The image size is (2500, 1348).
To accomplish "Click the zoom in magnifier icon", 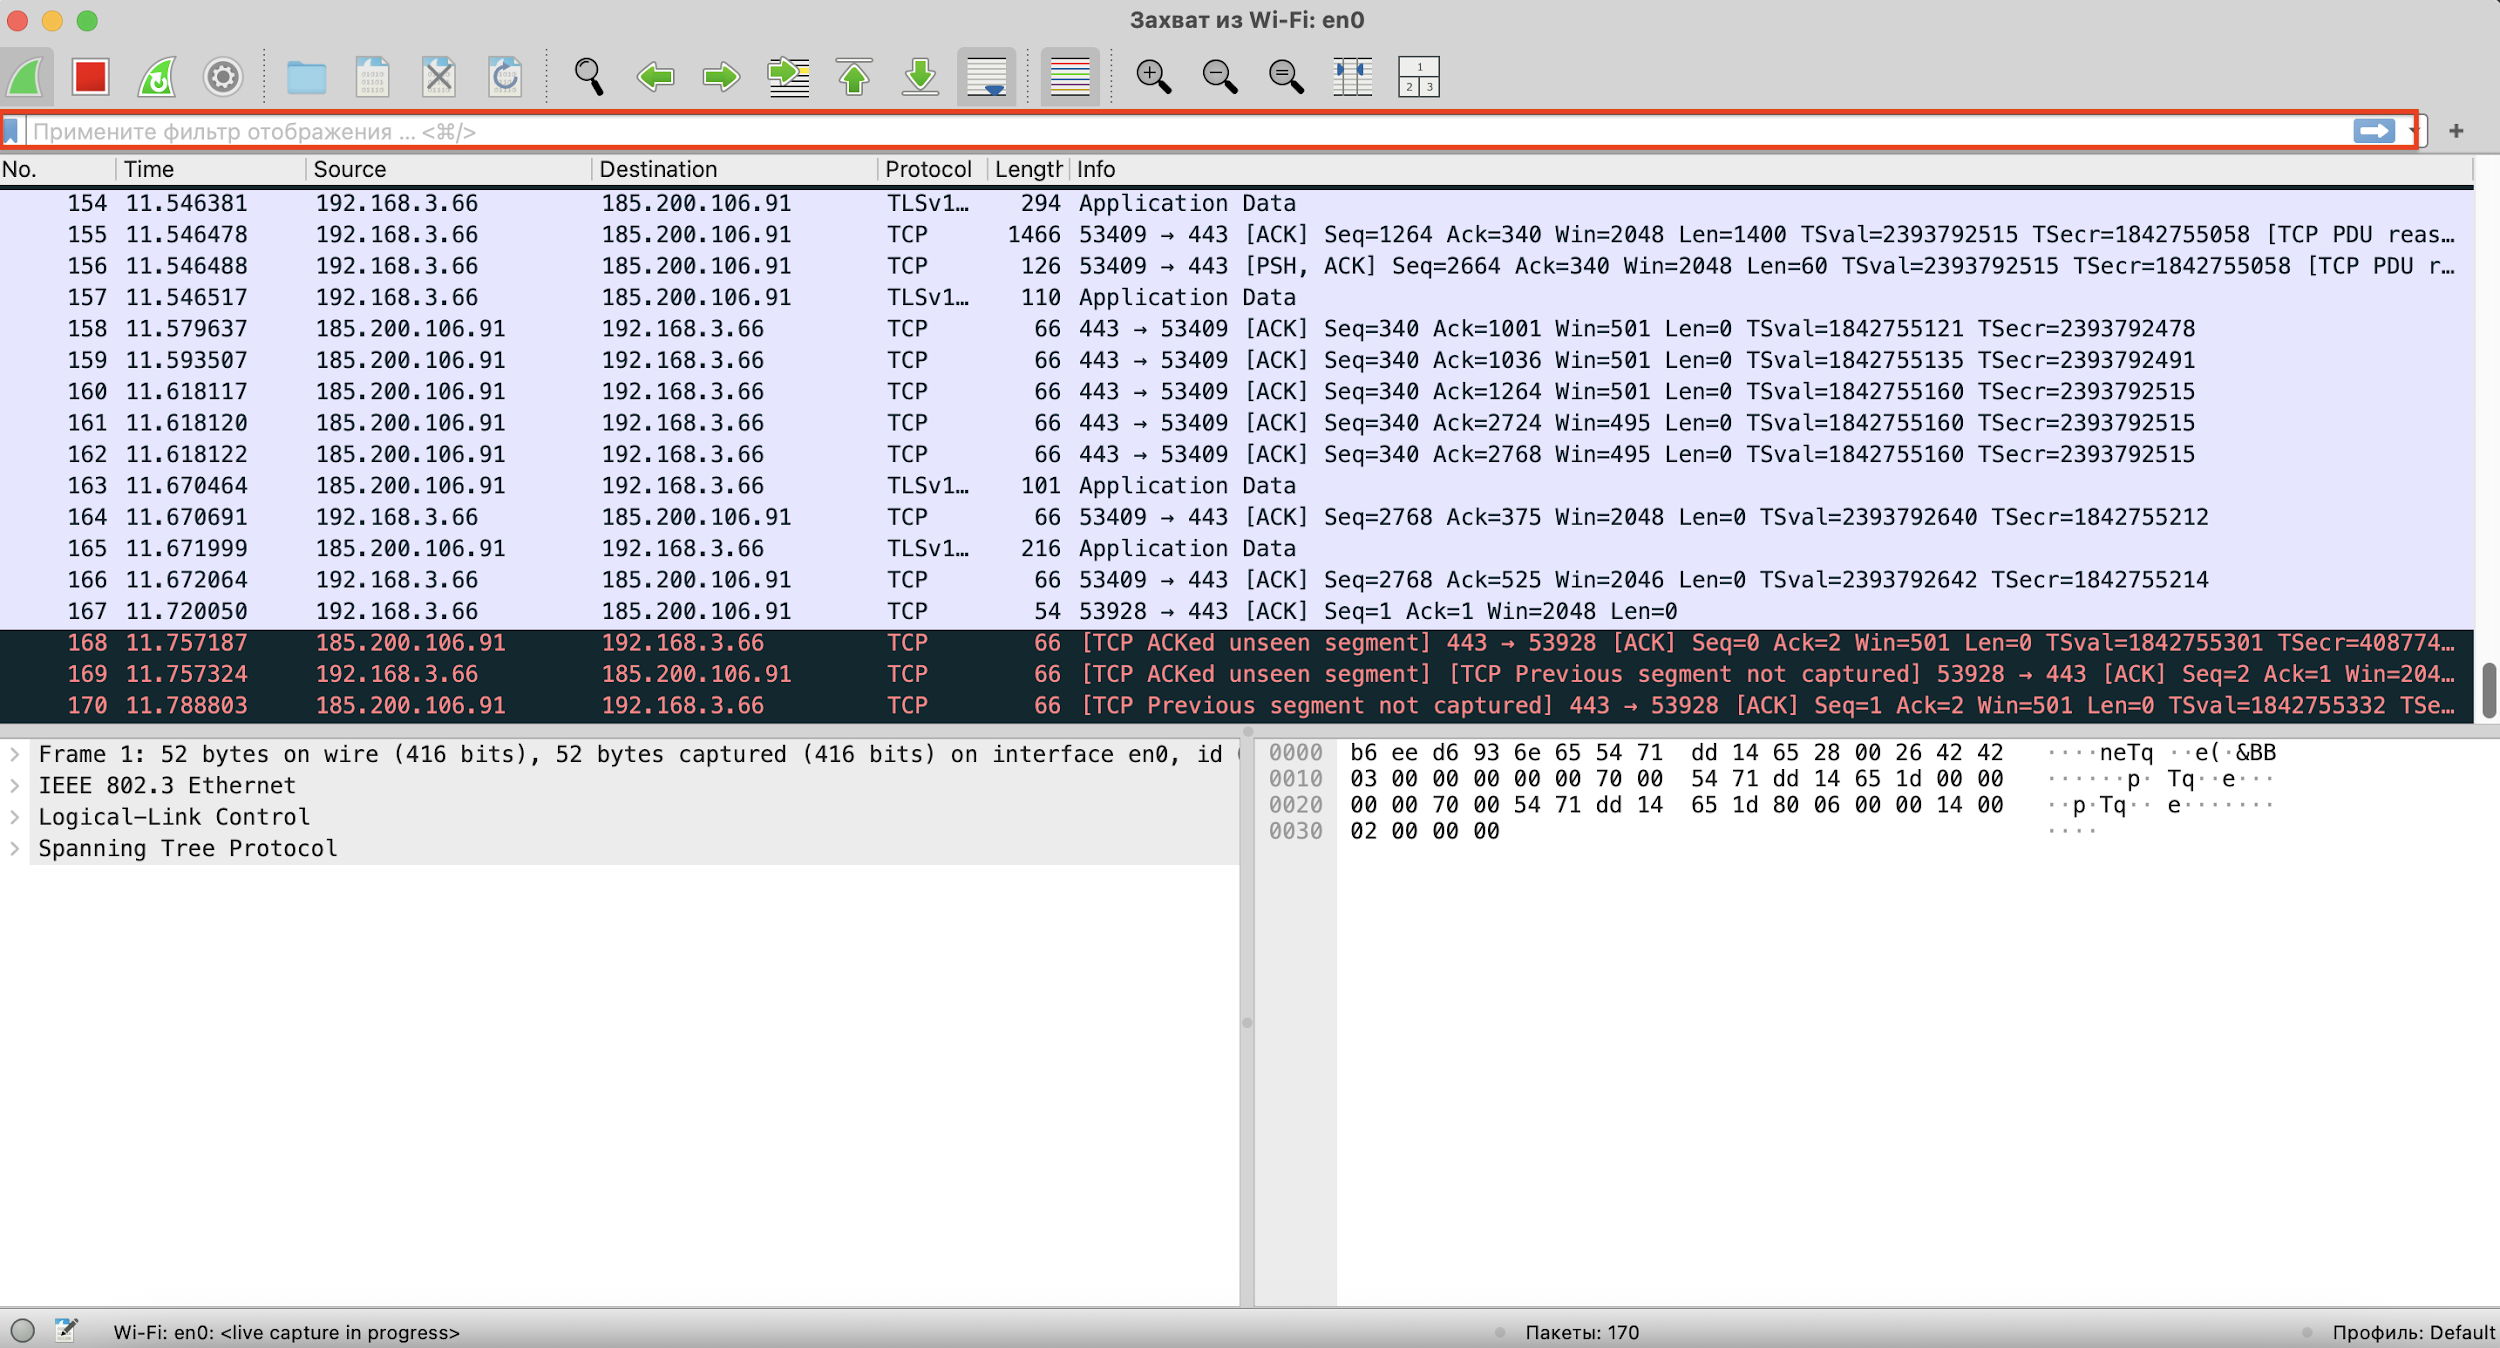I will pos(1153,77).
